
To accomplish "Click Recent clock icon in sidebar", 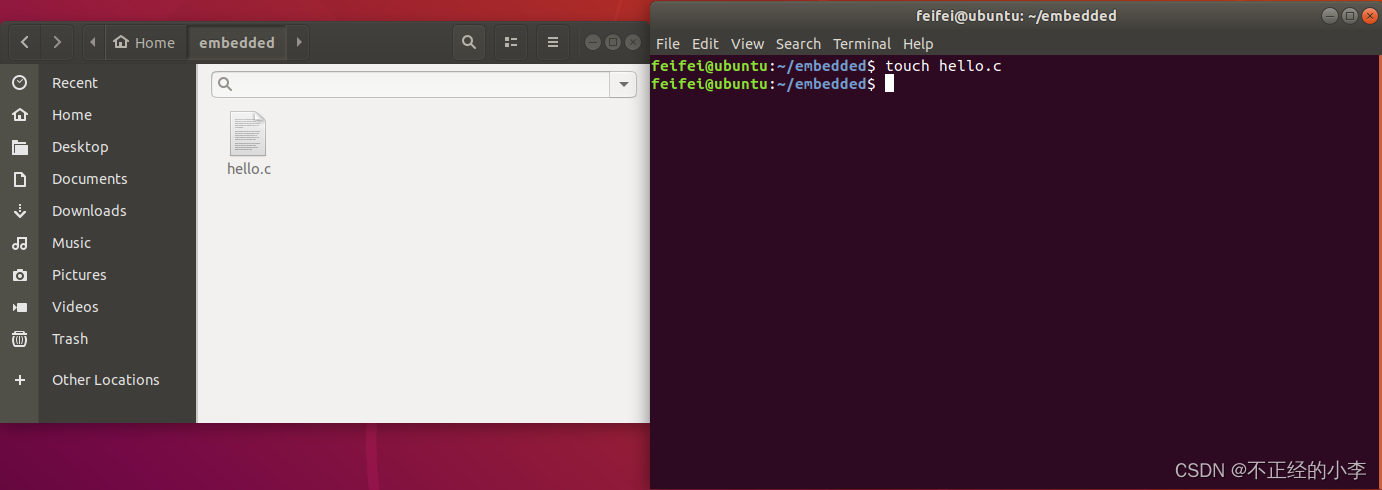I will click(19, 83).
